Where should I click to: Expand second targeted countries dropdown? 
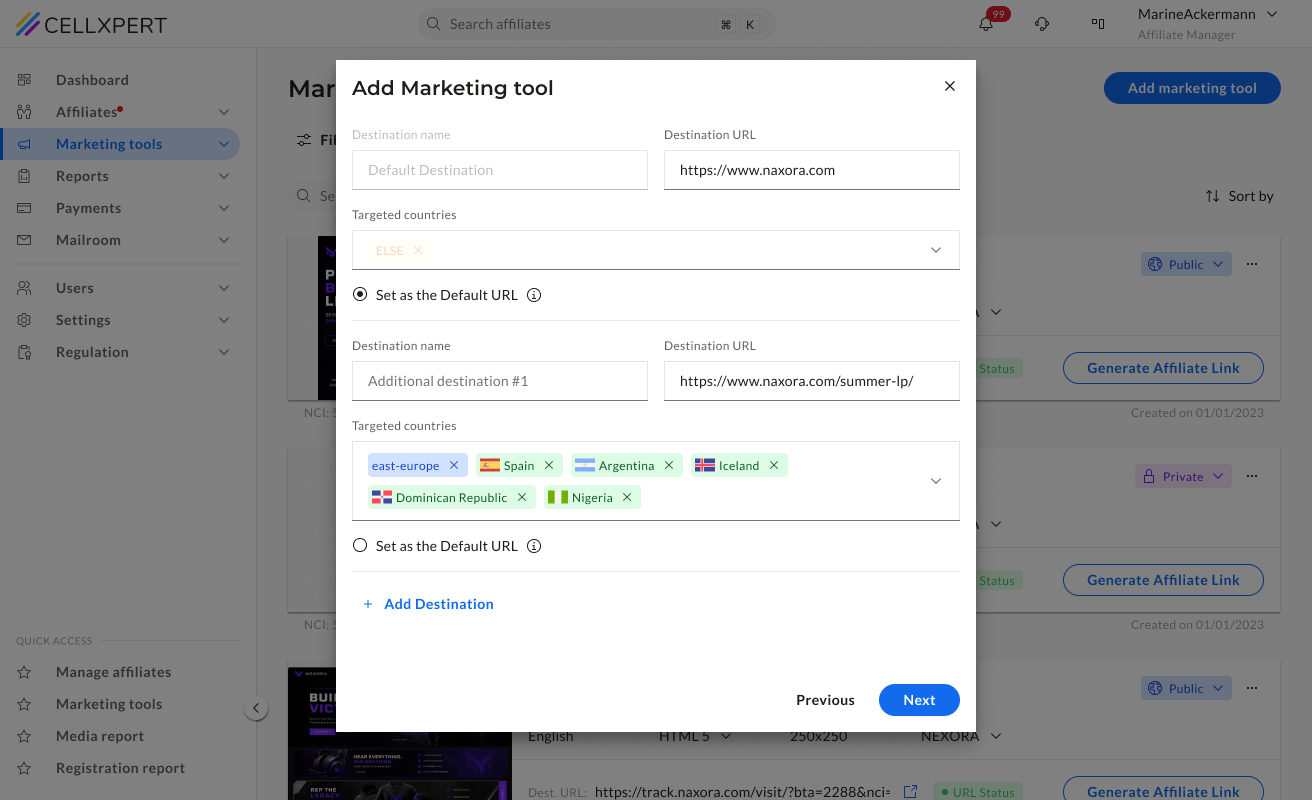point(936,481)
